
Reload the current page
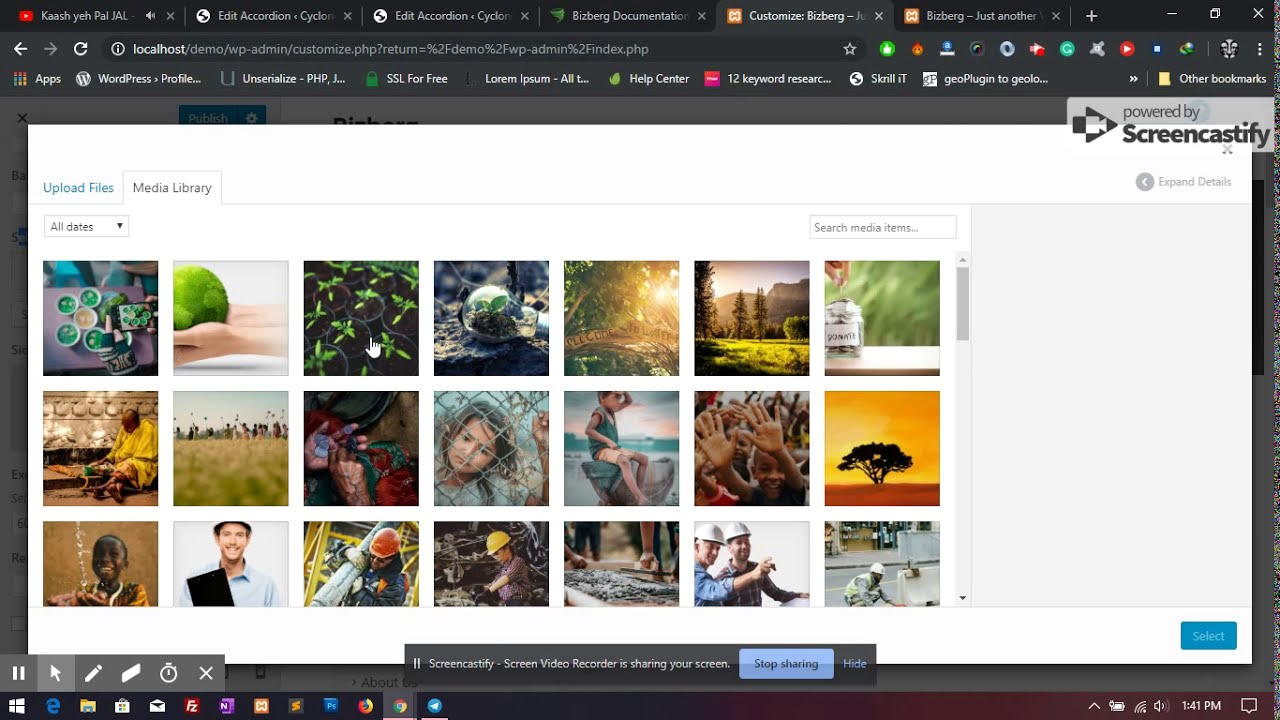point(81,49)
